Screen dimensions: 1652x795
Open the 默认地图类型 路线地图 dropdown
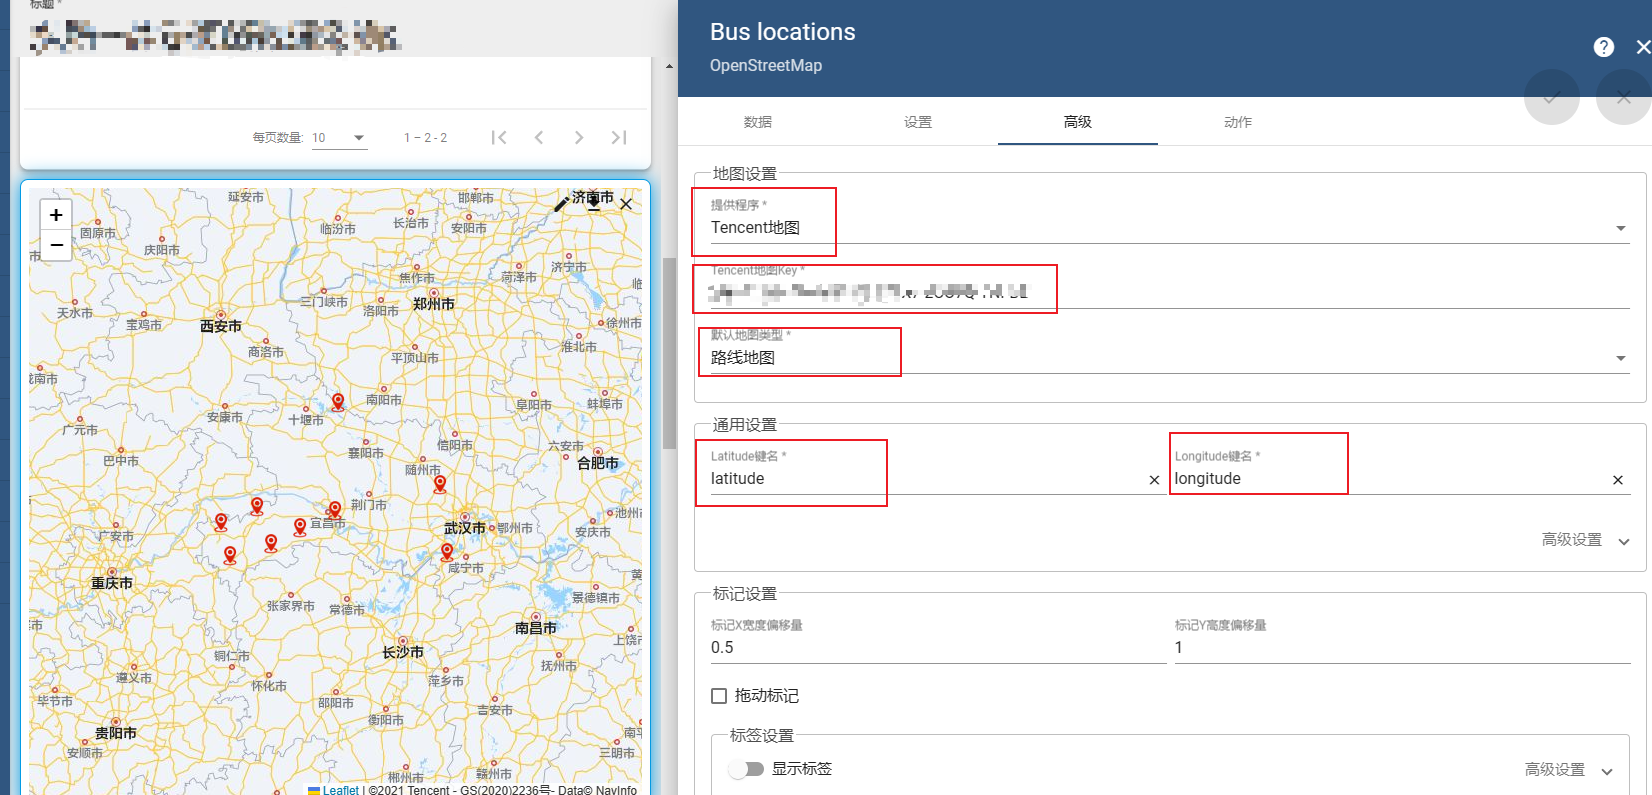click(1169, 358)
